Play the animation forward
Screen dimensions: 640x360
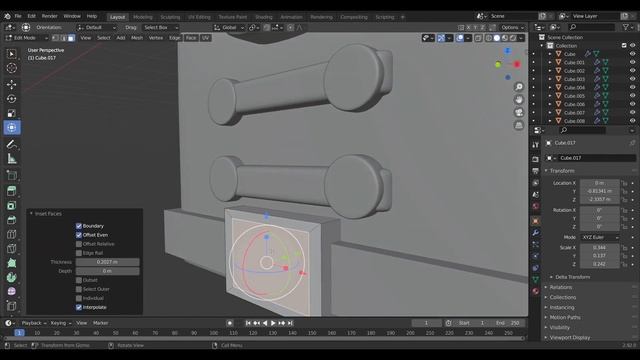[273, 323]
